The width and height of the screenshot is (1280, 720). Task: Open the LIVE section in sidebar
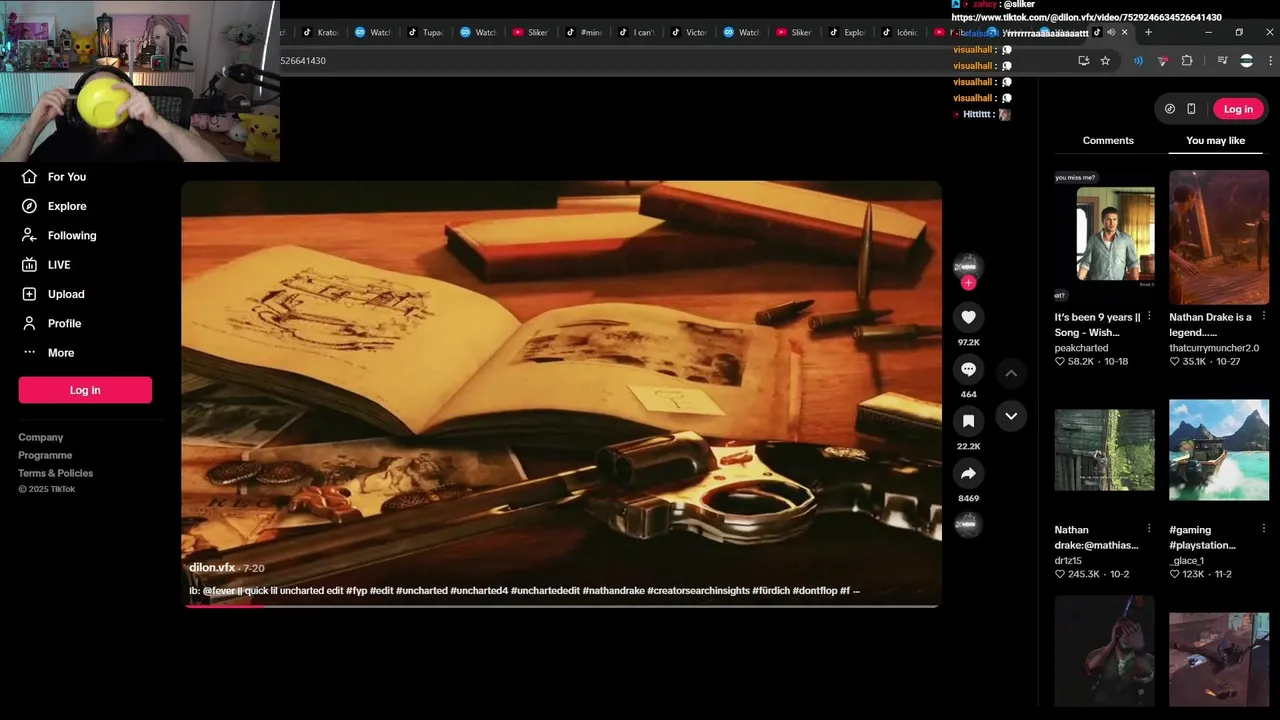(47, 265)
